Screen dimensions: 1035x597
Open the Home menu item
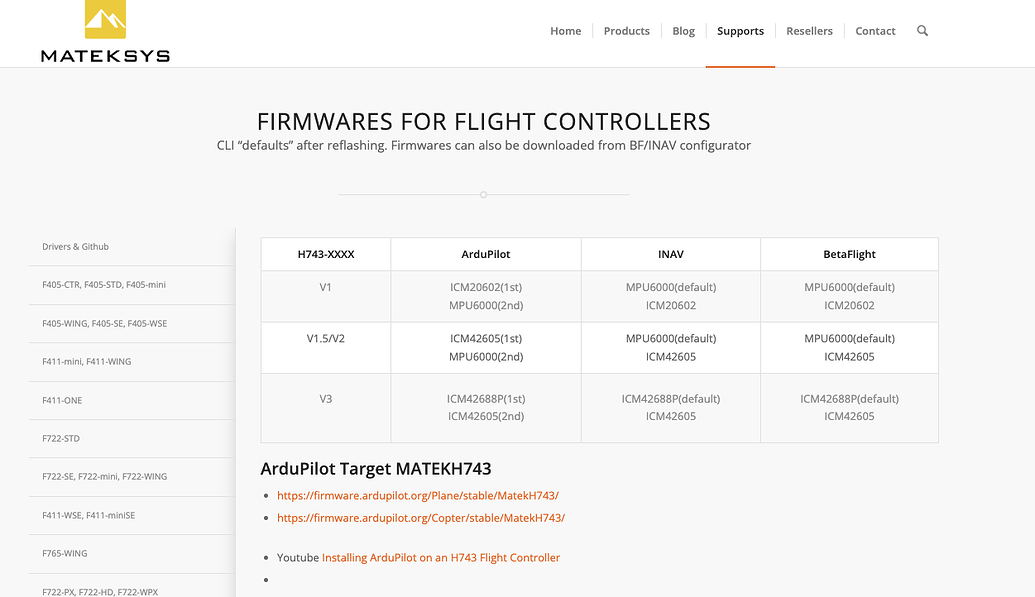pyautogui.click(x=565, y=31)
